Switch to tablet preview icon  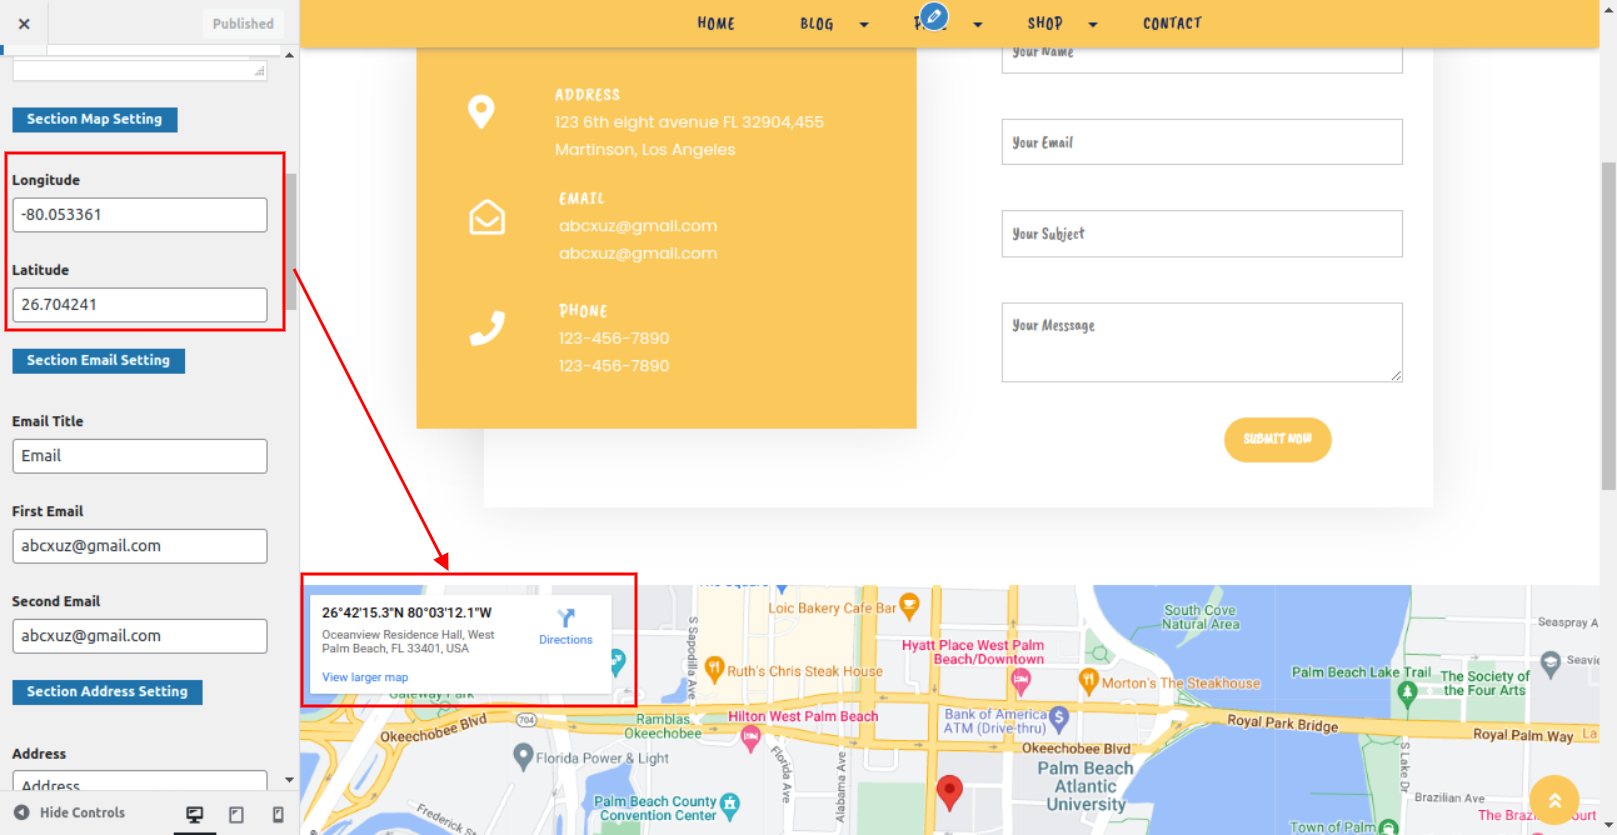pyautogui.click(x=236, y=814)
